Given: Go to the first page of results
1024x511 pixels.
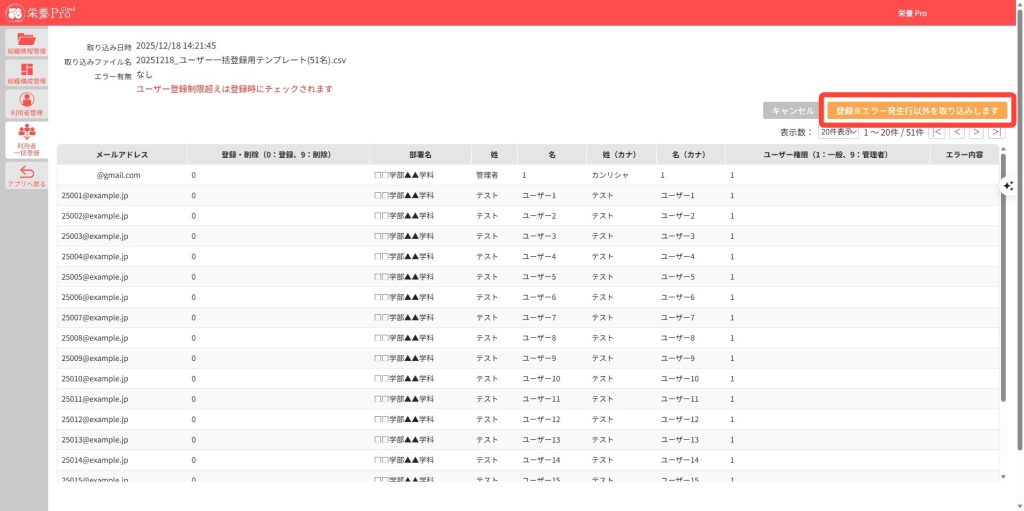Looking at the screenshot, I should pos(937,132).
